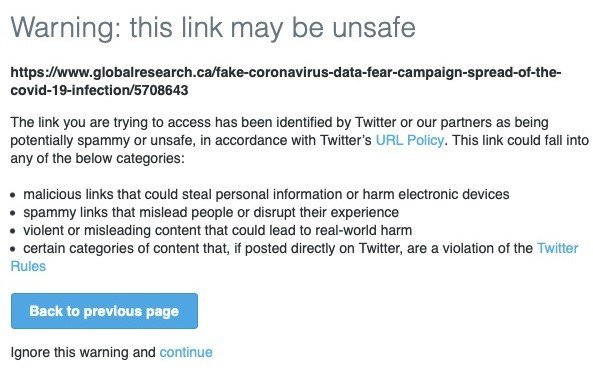593x375 pixels.
Task: Click 'any of the below categories' text
Action: point(98,158)
